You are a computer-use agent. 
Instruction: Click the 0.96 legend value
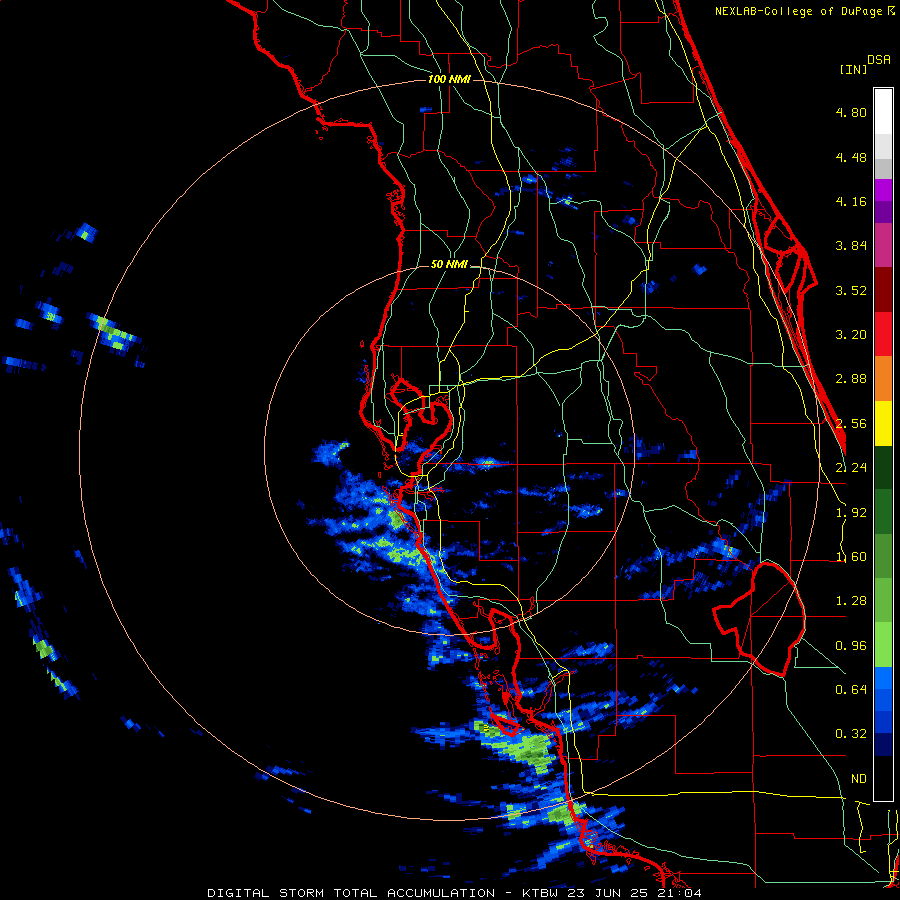point(851,646)
